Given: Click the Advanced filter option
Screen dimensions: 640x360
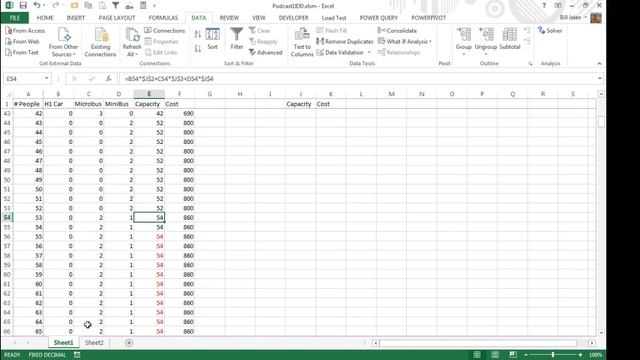Looking at the screenshot, I should click(x=266, y=53).
